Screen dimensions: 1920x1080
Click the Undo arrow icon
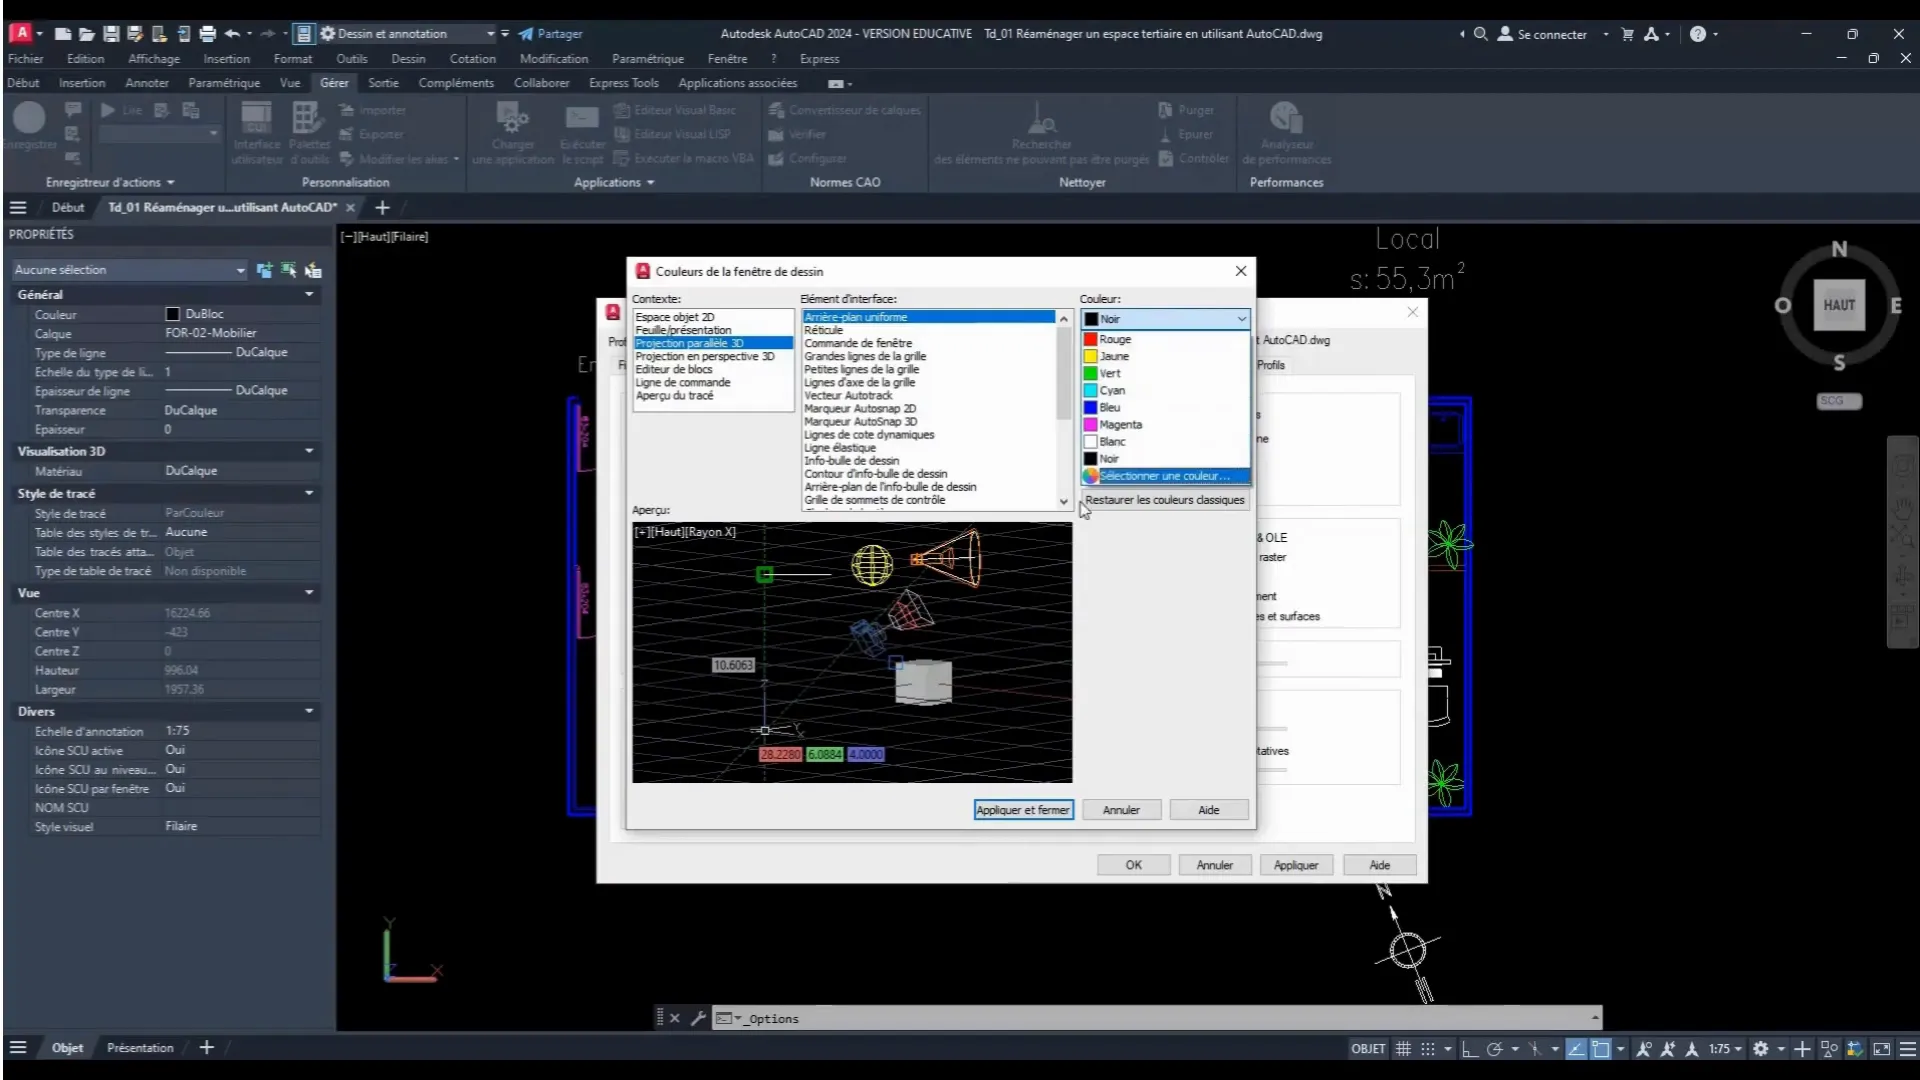click(x=232, y=34)
